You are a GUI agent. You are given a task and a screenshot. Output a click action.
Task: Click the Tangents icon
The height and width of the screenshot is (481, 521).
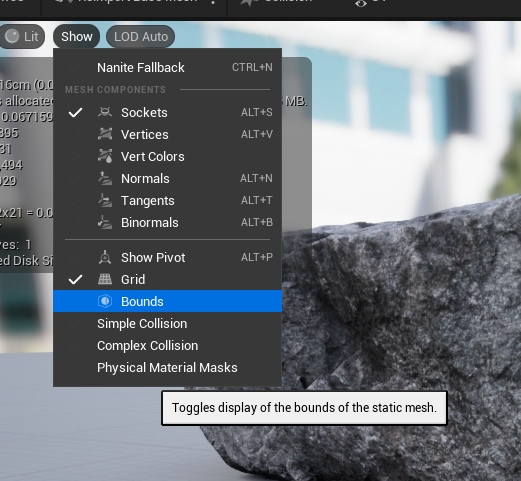(x=105, y=200)
